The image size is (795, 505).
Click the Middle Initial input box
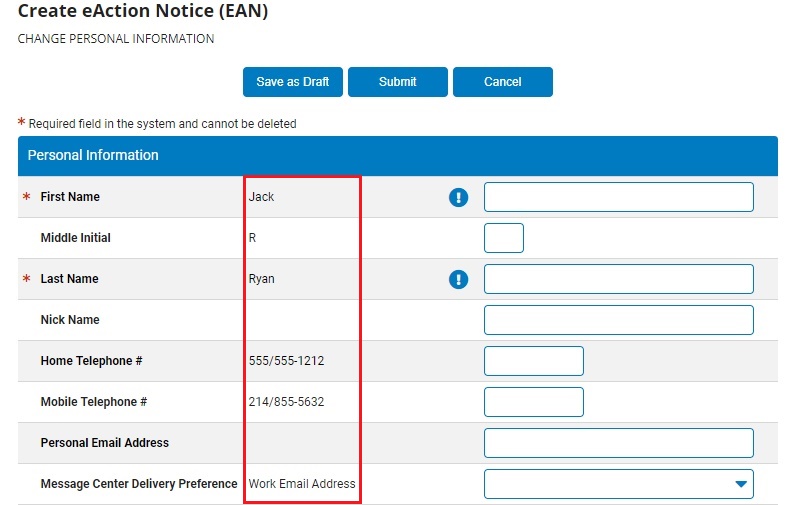503,238
